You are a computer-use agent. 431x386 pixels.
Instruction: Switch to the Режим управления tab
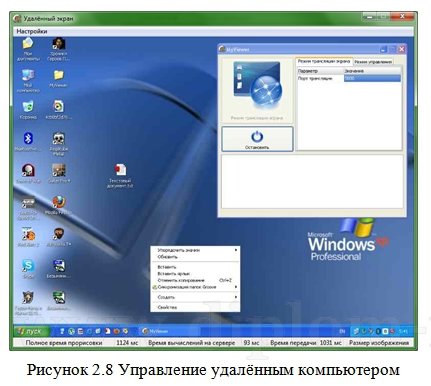[x=373, y=62]
